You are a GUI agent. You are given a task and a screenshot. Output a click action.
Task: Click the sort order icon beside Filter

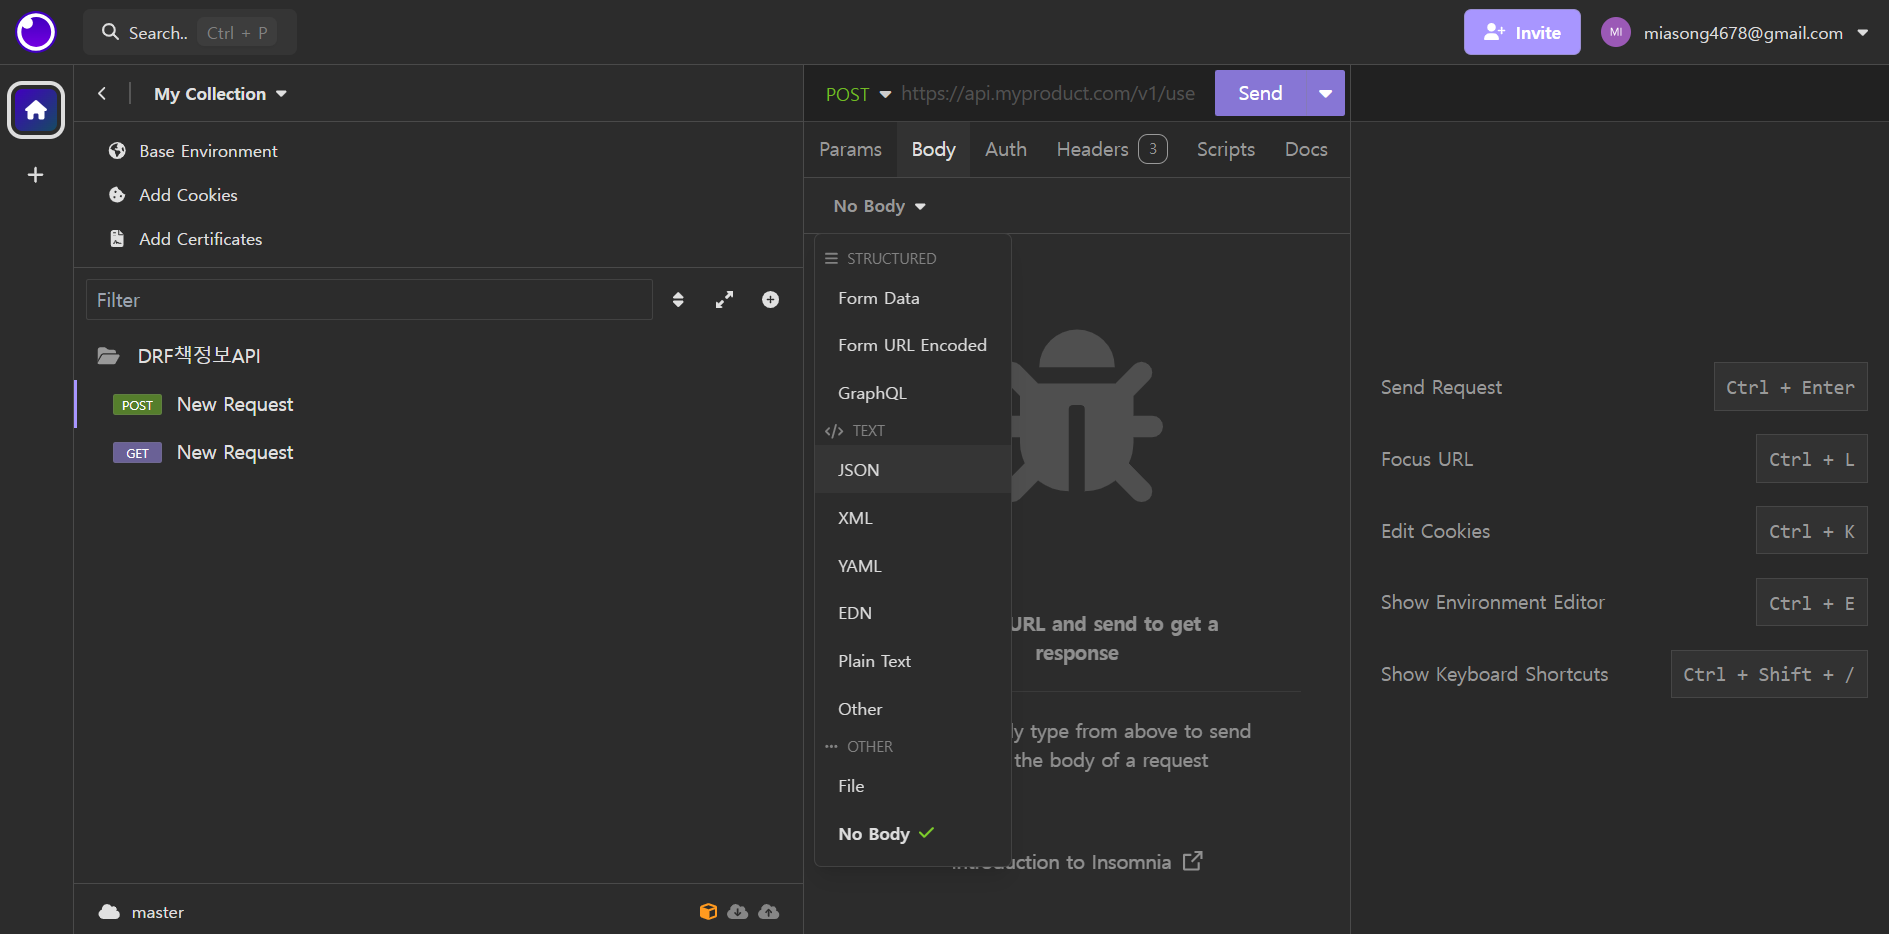(x=678, y=300)
